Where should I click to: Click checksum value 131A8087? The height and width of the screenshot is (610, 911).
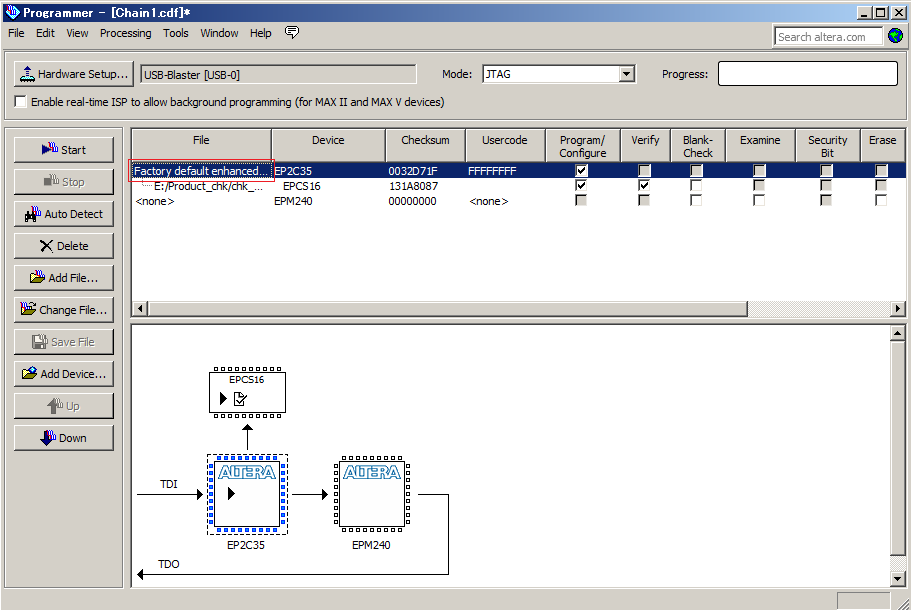pos(413,186)
